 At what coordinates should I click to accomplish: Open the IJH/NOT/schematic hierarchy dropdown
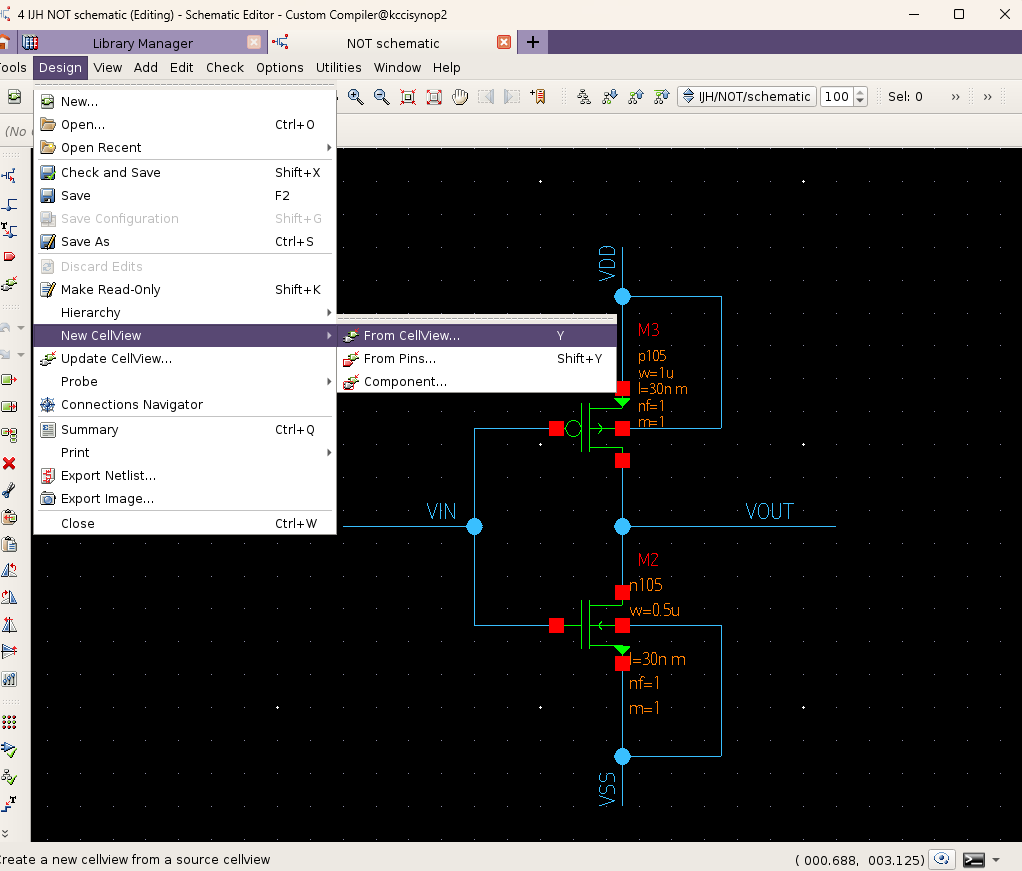pyautogui.click(x=747, y=97)
